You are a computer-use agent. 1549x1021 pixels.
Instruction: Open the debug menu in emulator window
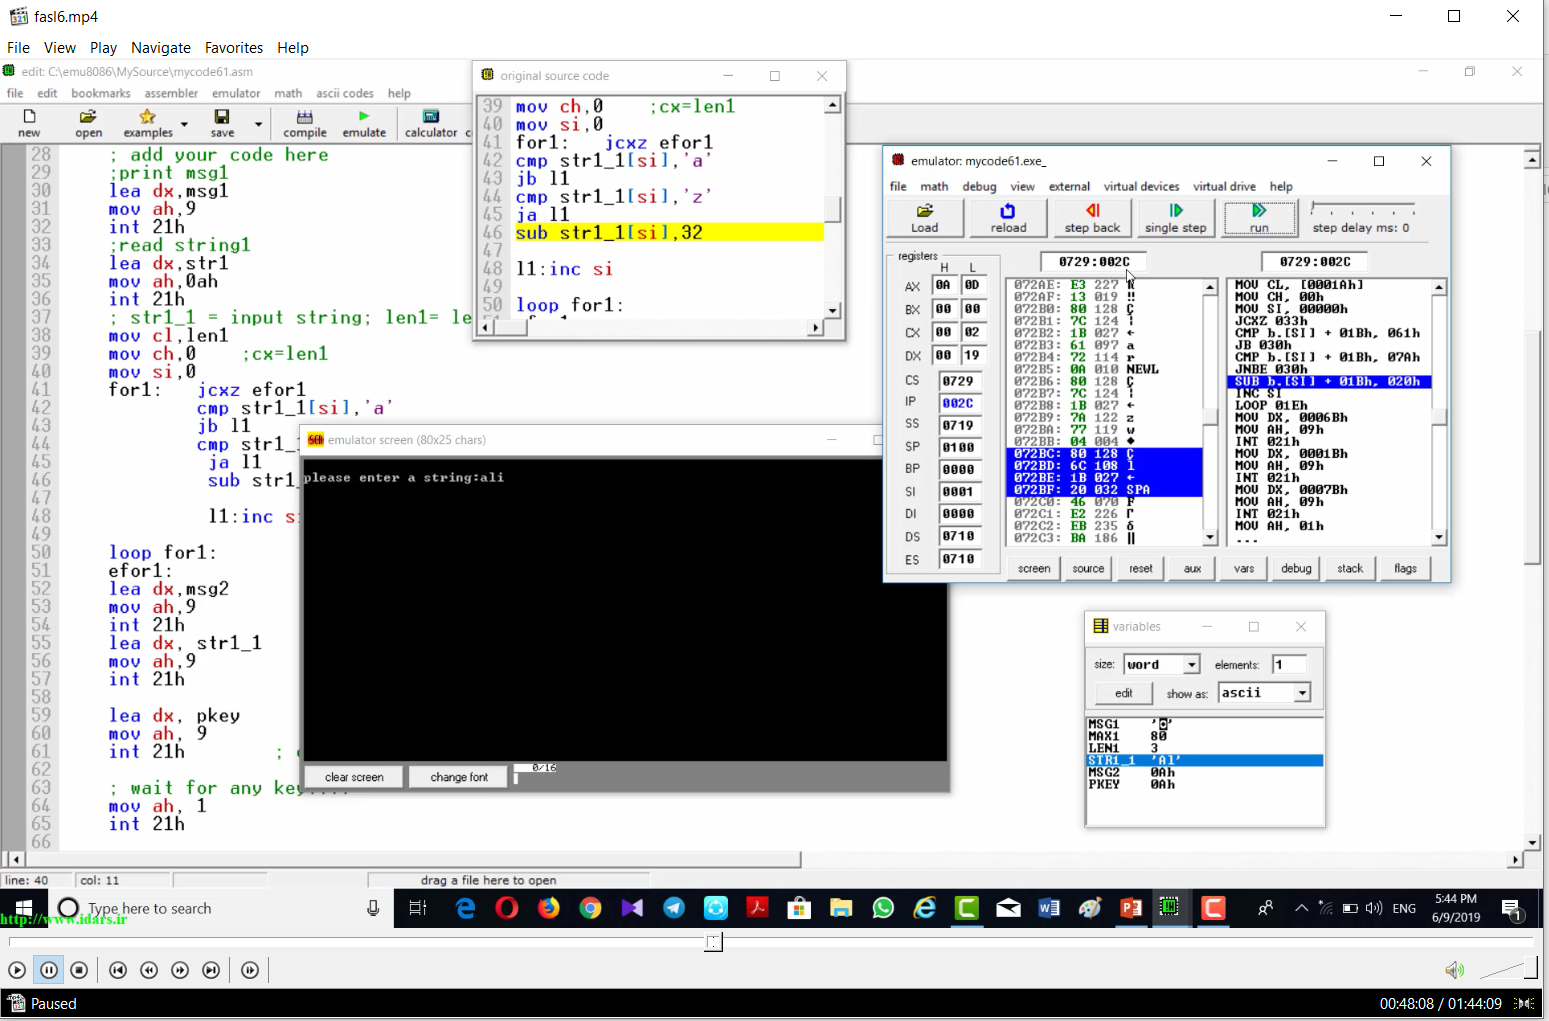(x=979, y=187)
